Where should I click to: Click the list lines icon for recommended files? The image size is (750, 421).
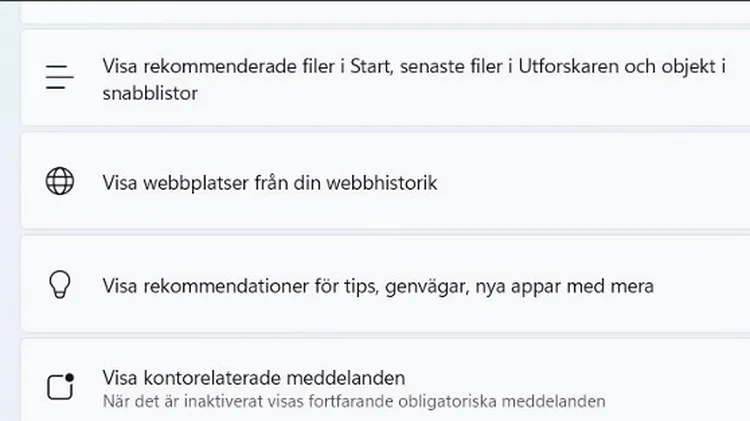(x=60, y=78)
